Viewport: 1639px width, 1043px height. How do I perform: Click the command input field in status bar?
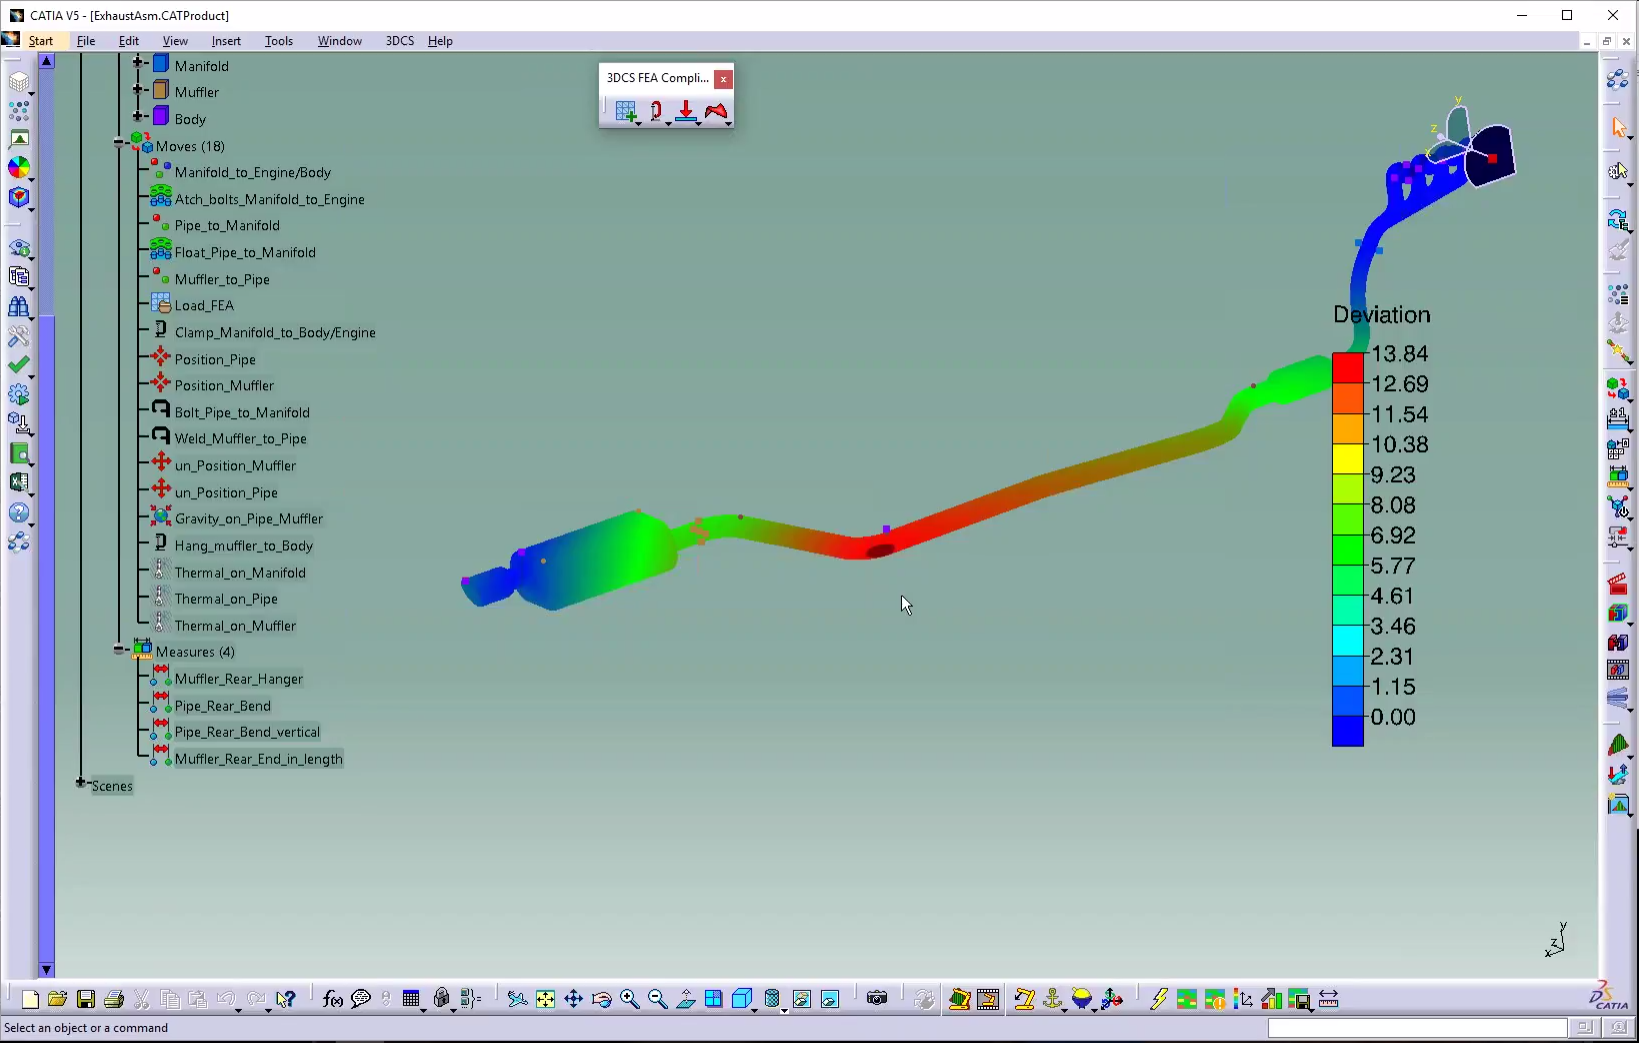click(x=1417, y=1028)
